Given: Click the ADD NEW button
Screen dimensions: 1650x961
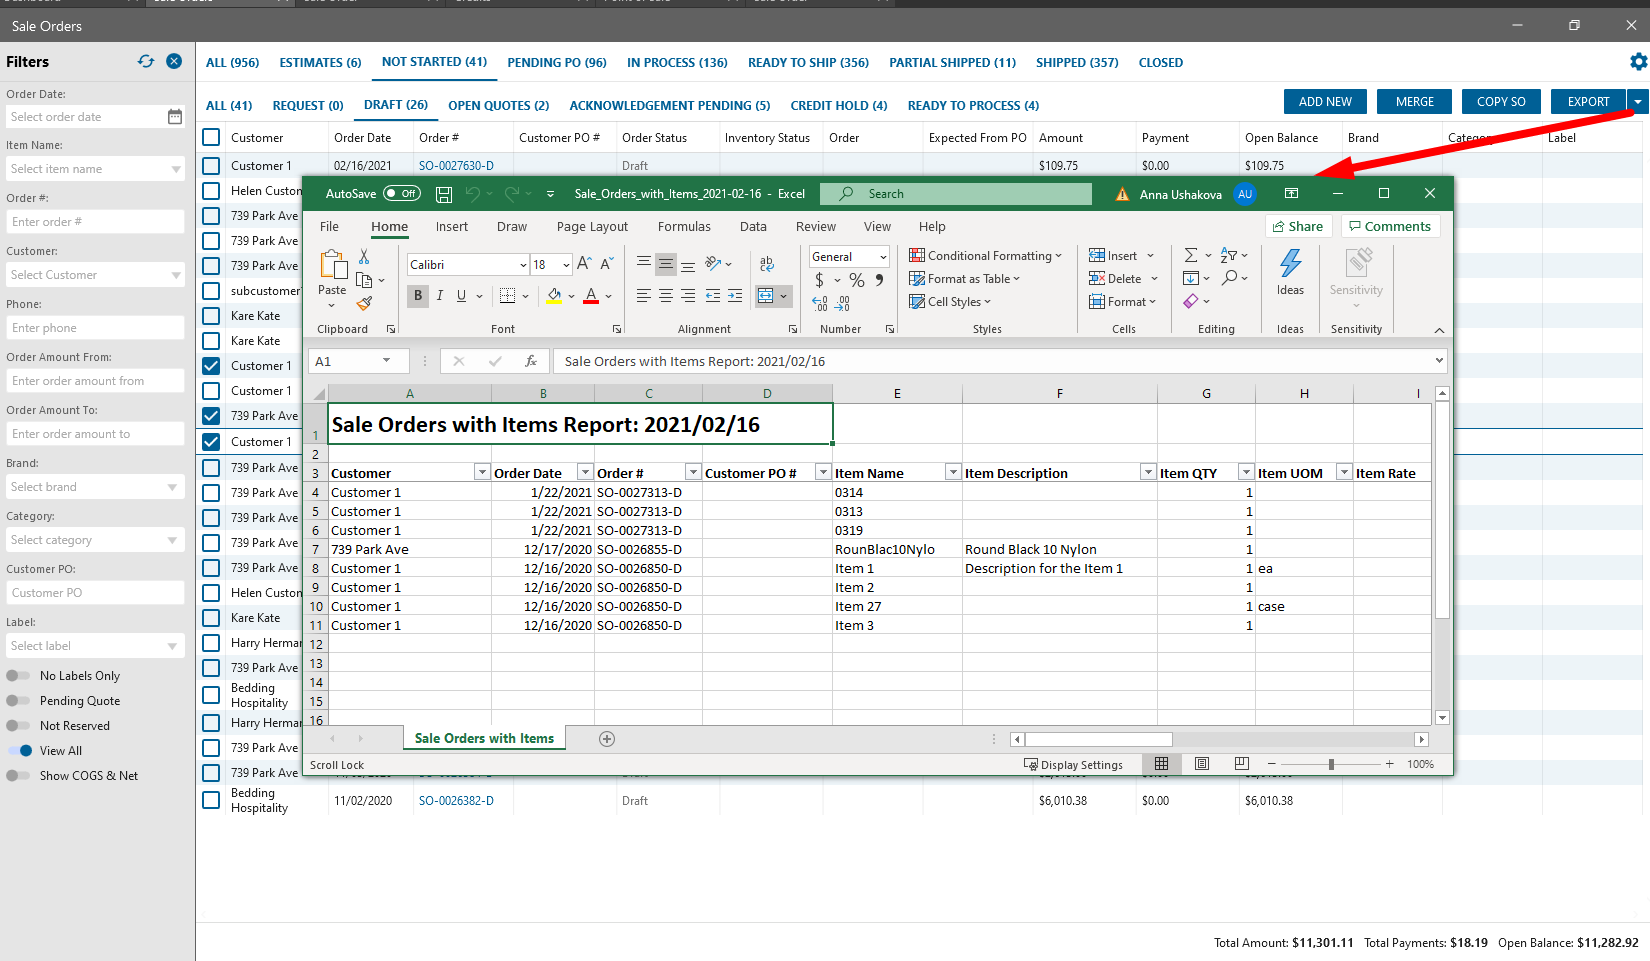Looking at the screenshot, I should [1325, 102].
